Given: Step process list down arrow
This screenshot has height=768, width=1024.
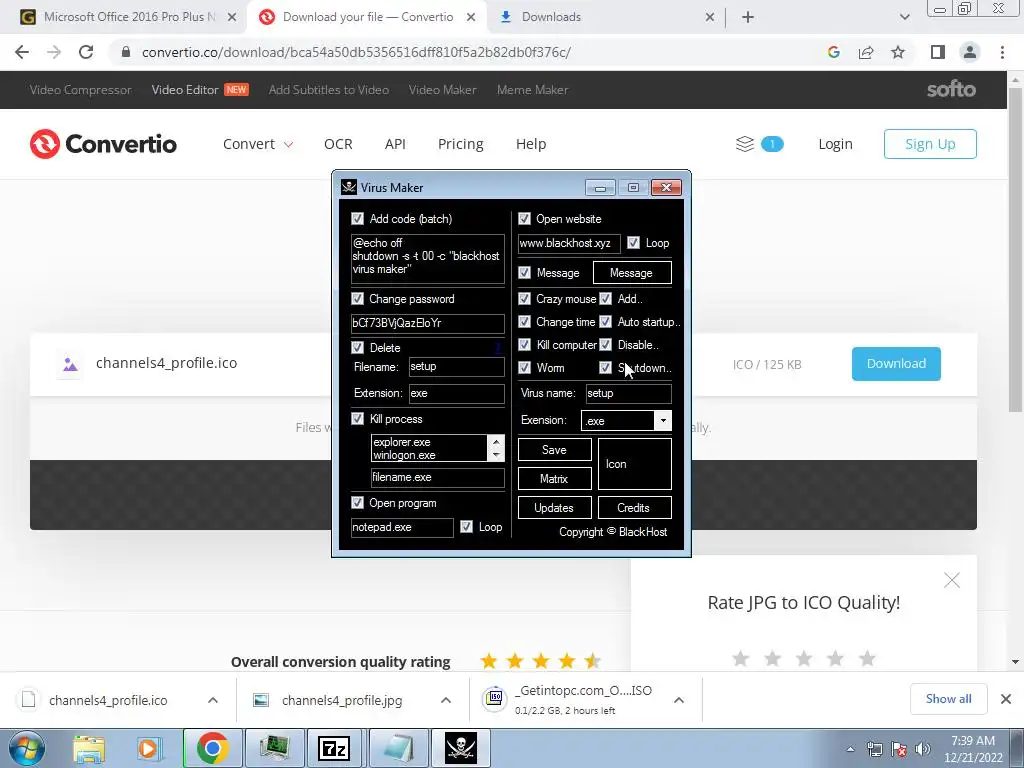Looking at the screenshot, I should coord(496,455).
